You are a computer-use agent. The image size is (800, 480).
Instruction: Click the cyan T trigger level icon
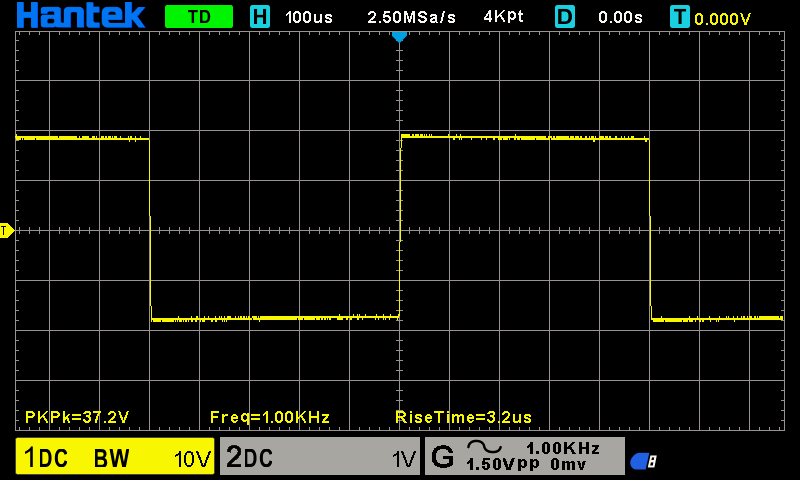tap(680, 17)
